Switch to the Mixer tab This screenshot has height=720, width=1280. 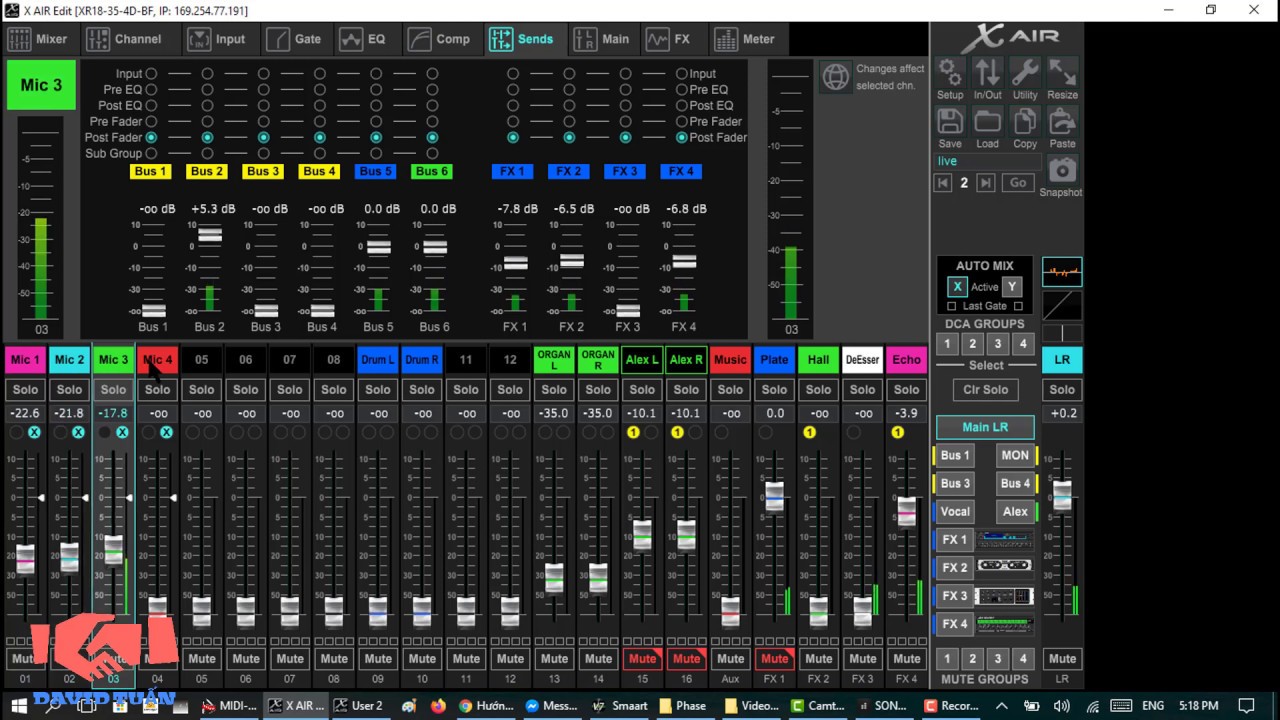pyautogui.click(x=38, y=39)
